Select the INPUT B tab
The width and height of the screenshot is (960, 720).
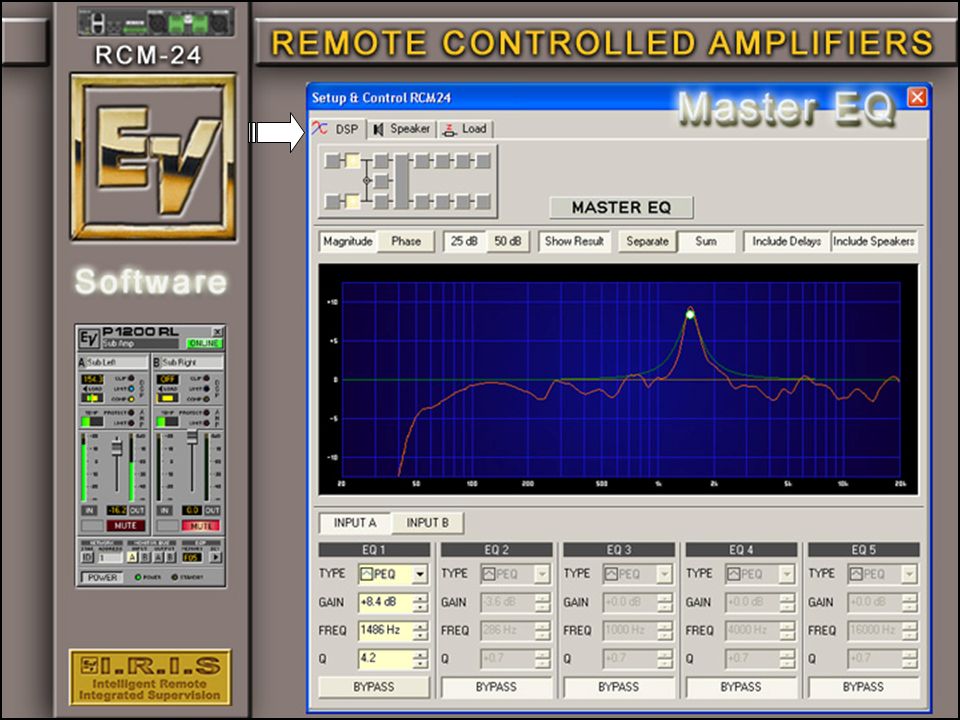427,523
